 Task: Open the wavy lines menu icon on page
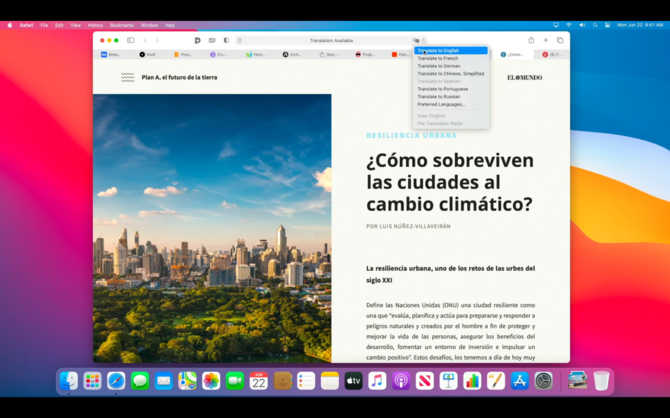coord(127,77)
